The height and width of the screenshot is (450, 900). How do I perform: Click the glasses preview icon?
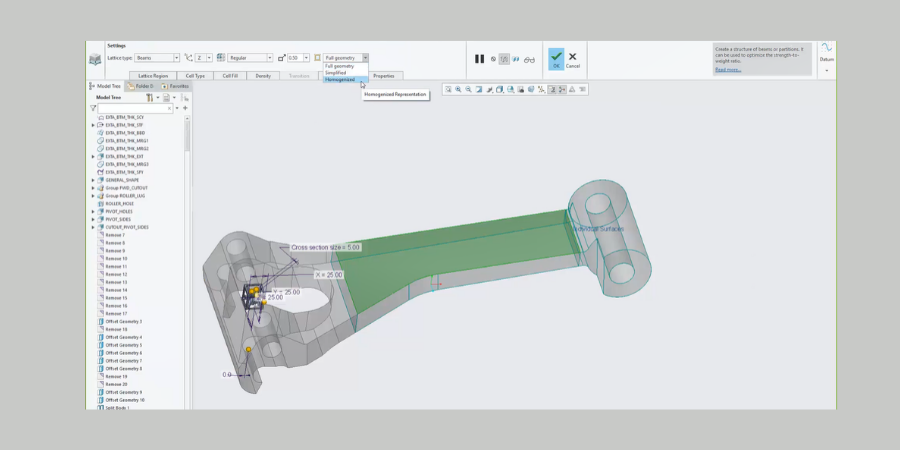529,59
